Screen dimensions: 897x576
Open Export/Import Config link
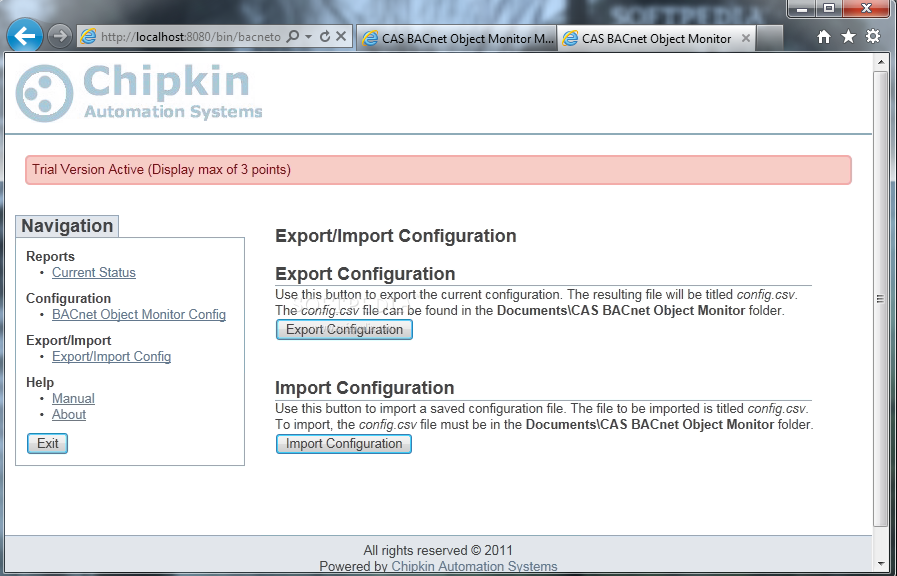click(x=112, y=357)
